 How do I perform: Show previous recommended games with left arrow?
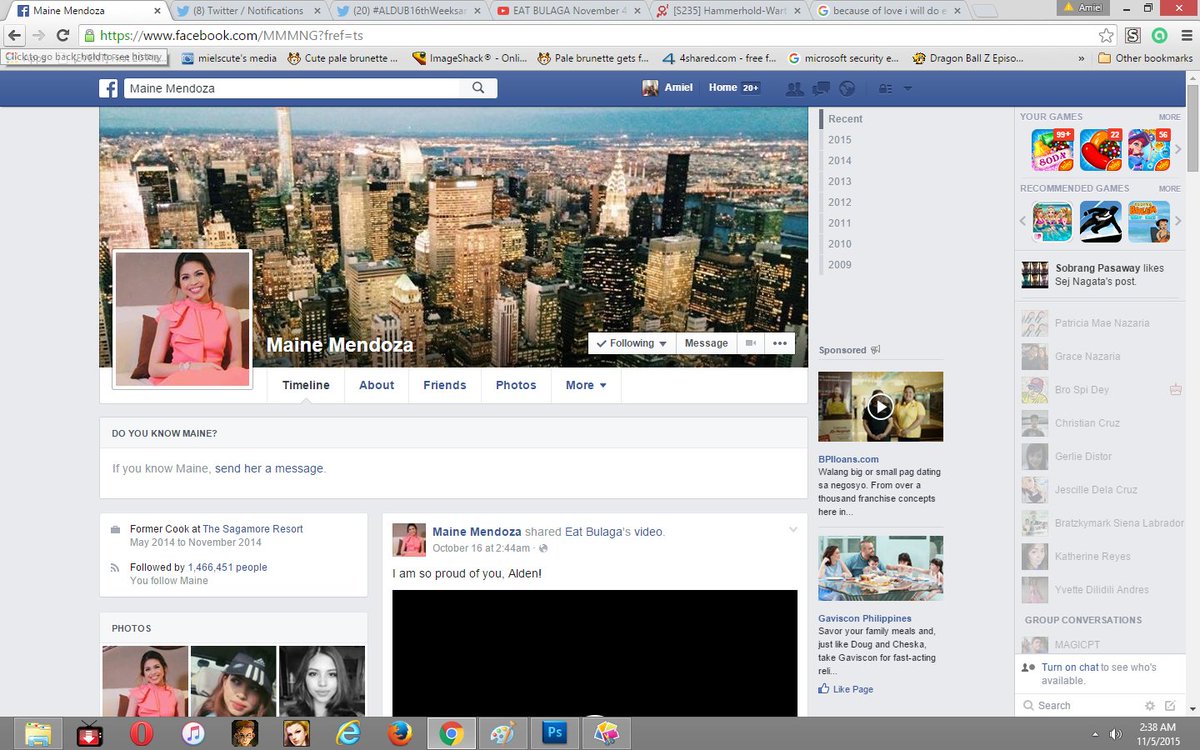[x=1024, y=221]
